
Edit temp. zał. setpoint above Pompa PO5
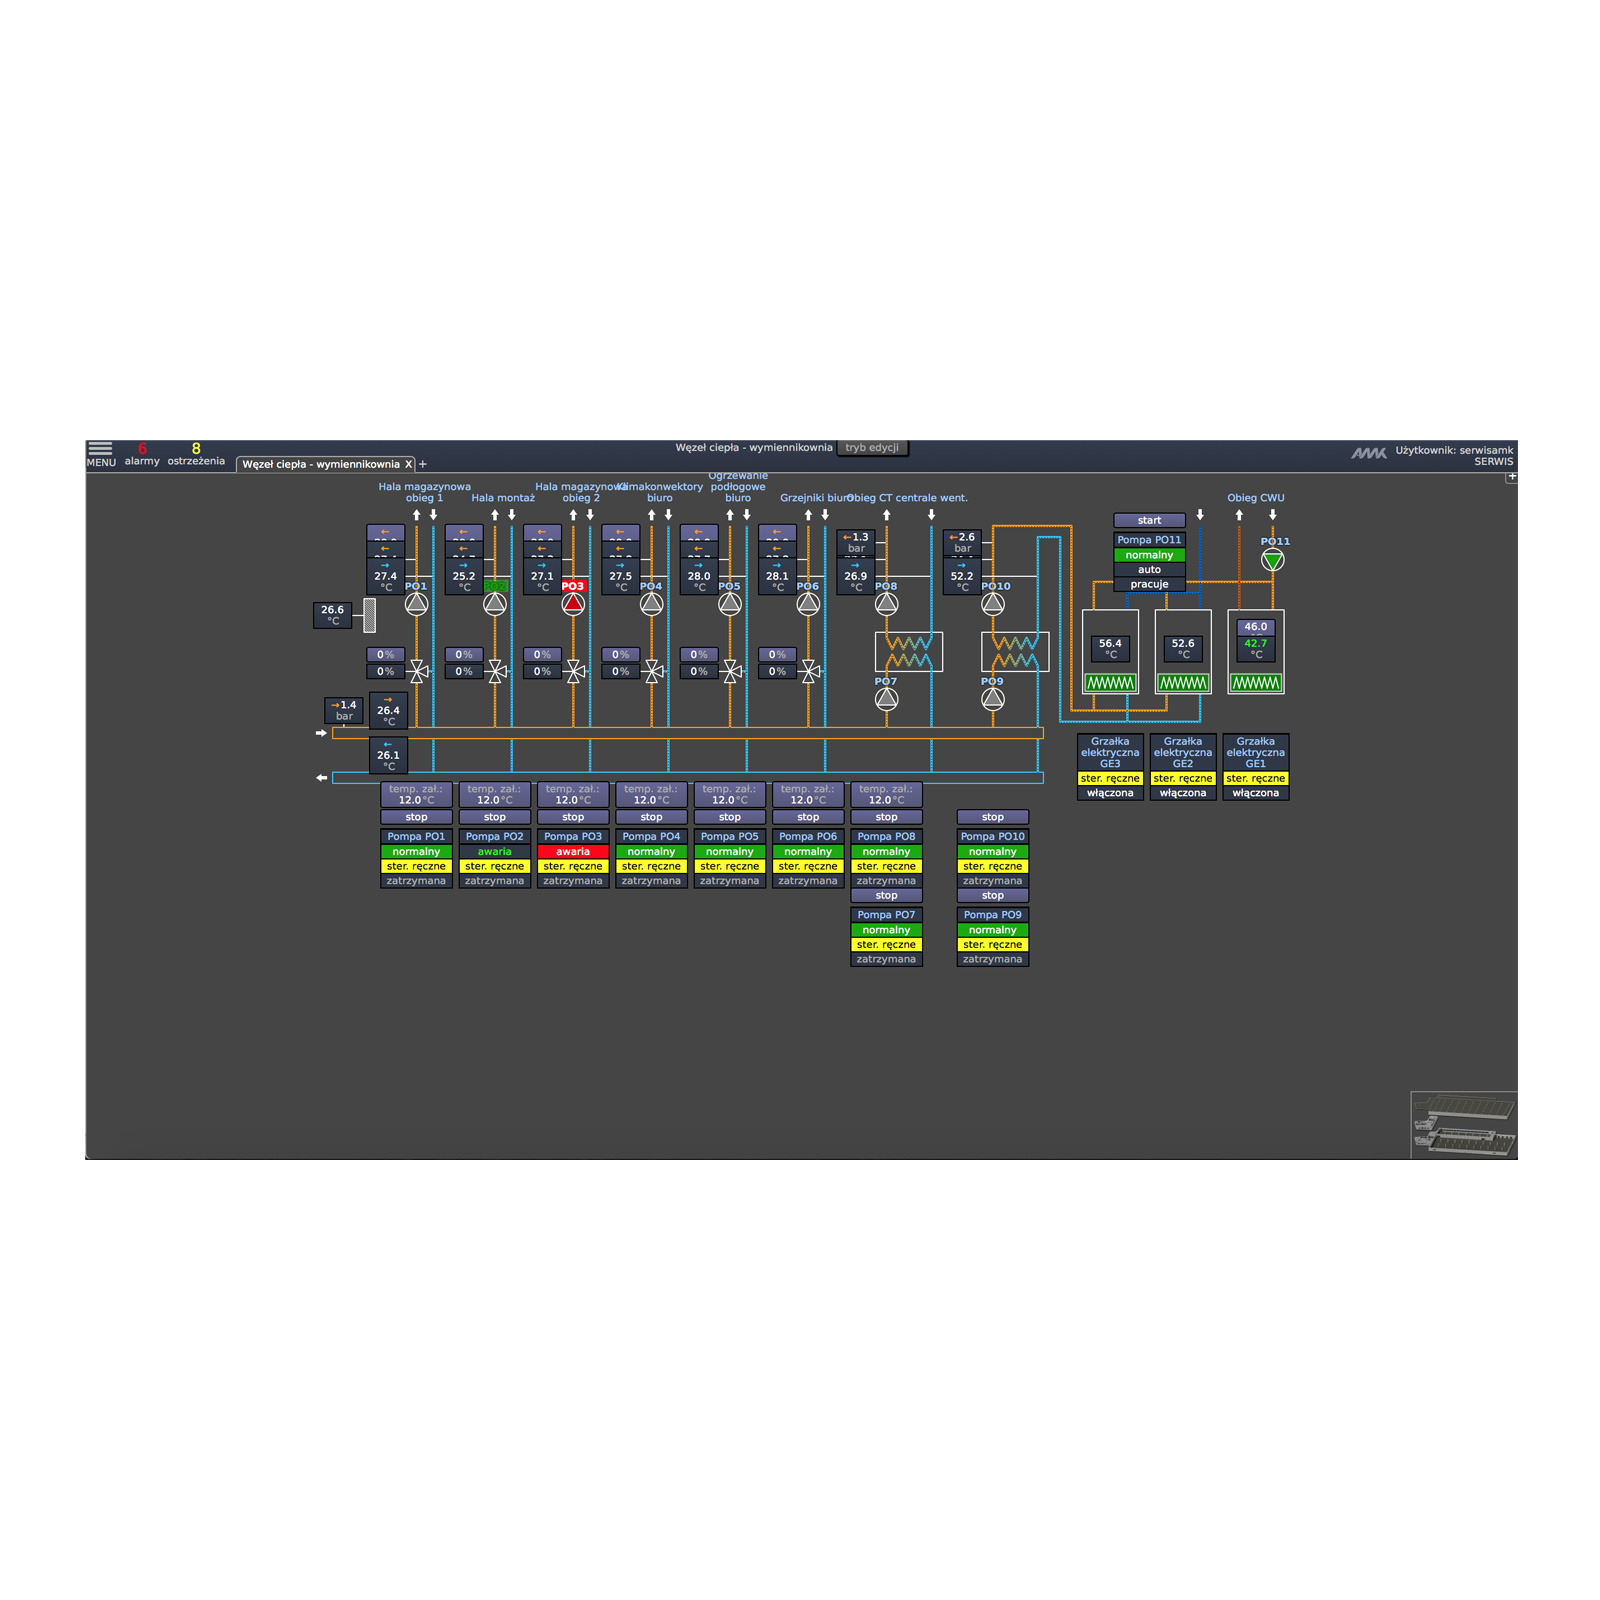(x=730, y=795)
